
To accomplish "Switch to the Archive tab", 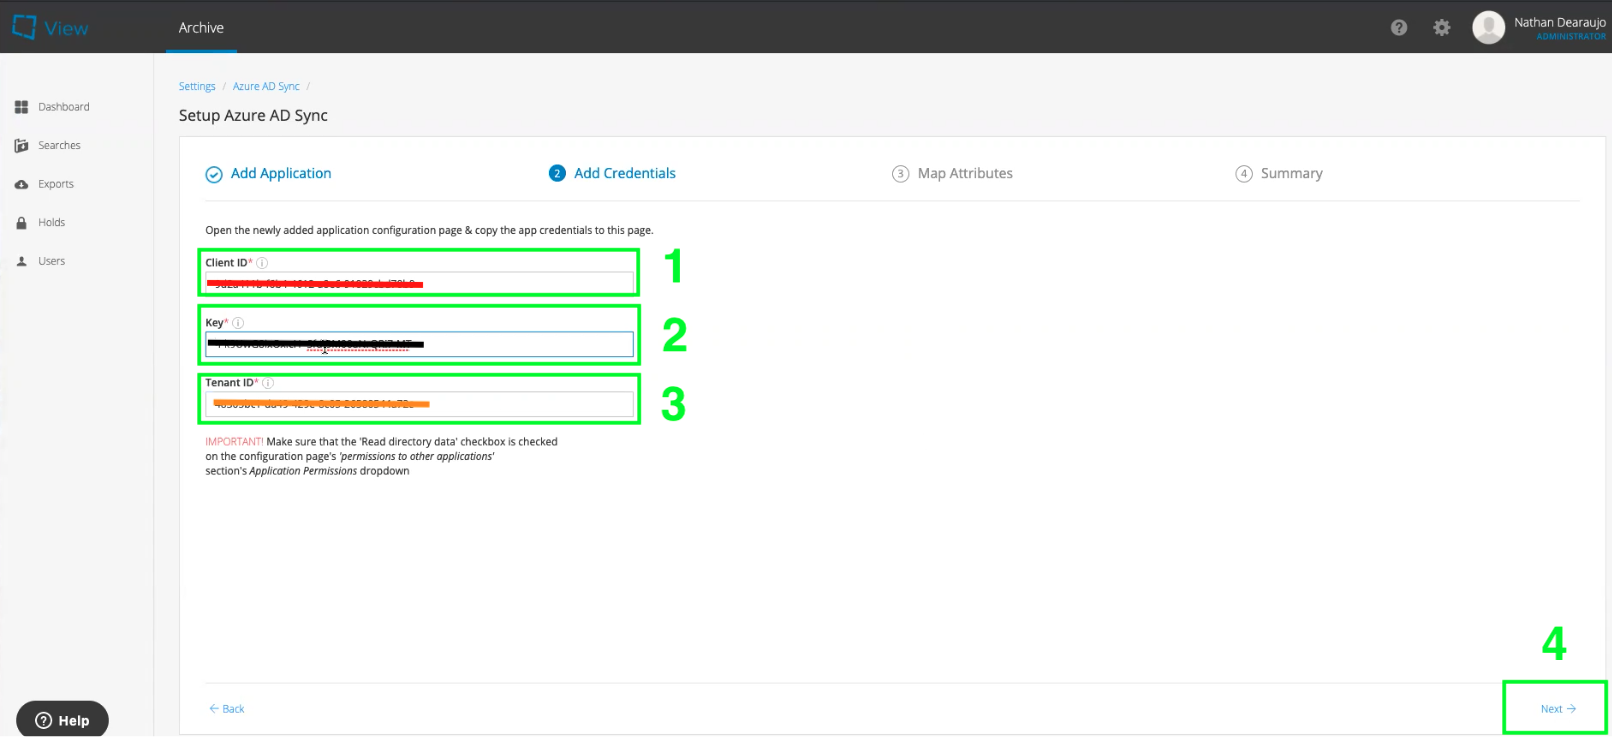I will [x=201, y=28].
